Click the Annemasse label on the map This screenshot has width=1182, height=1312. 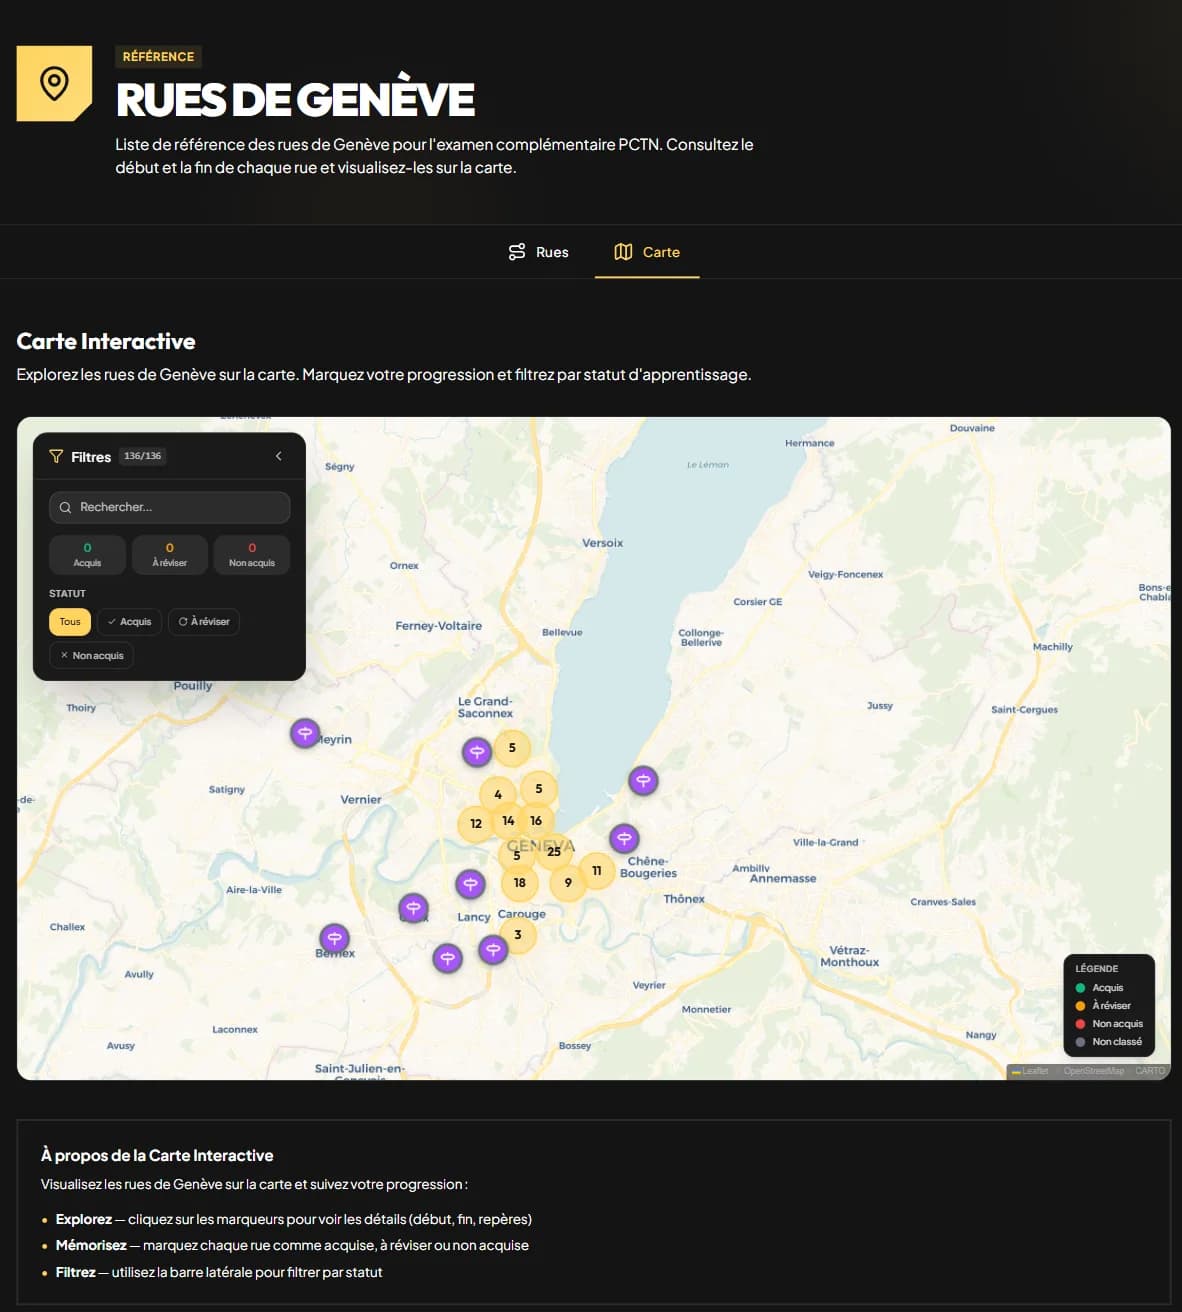pos(783,879)
